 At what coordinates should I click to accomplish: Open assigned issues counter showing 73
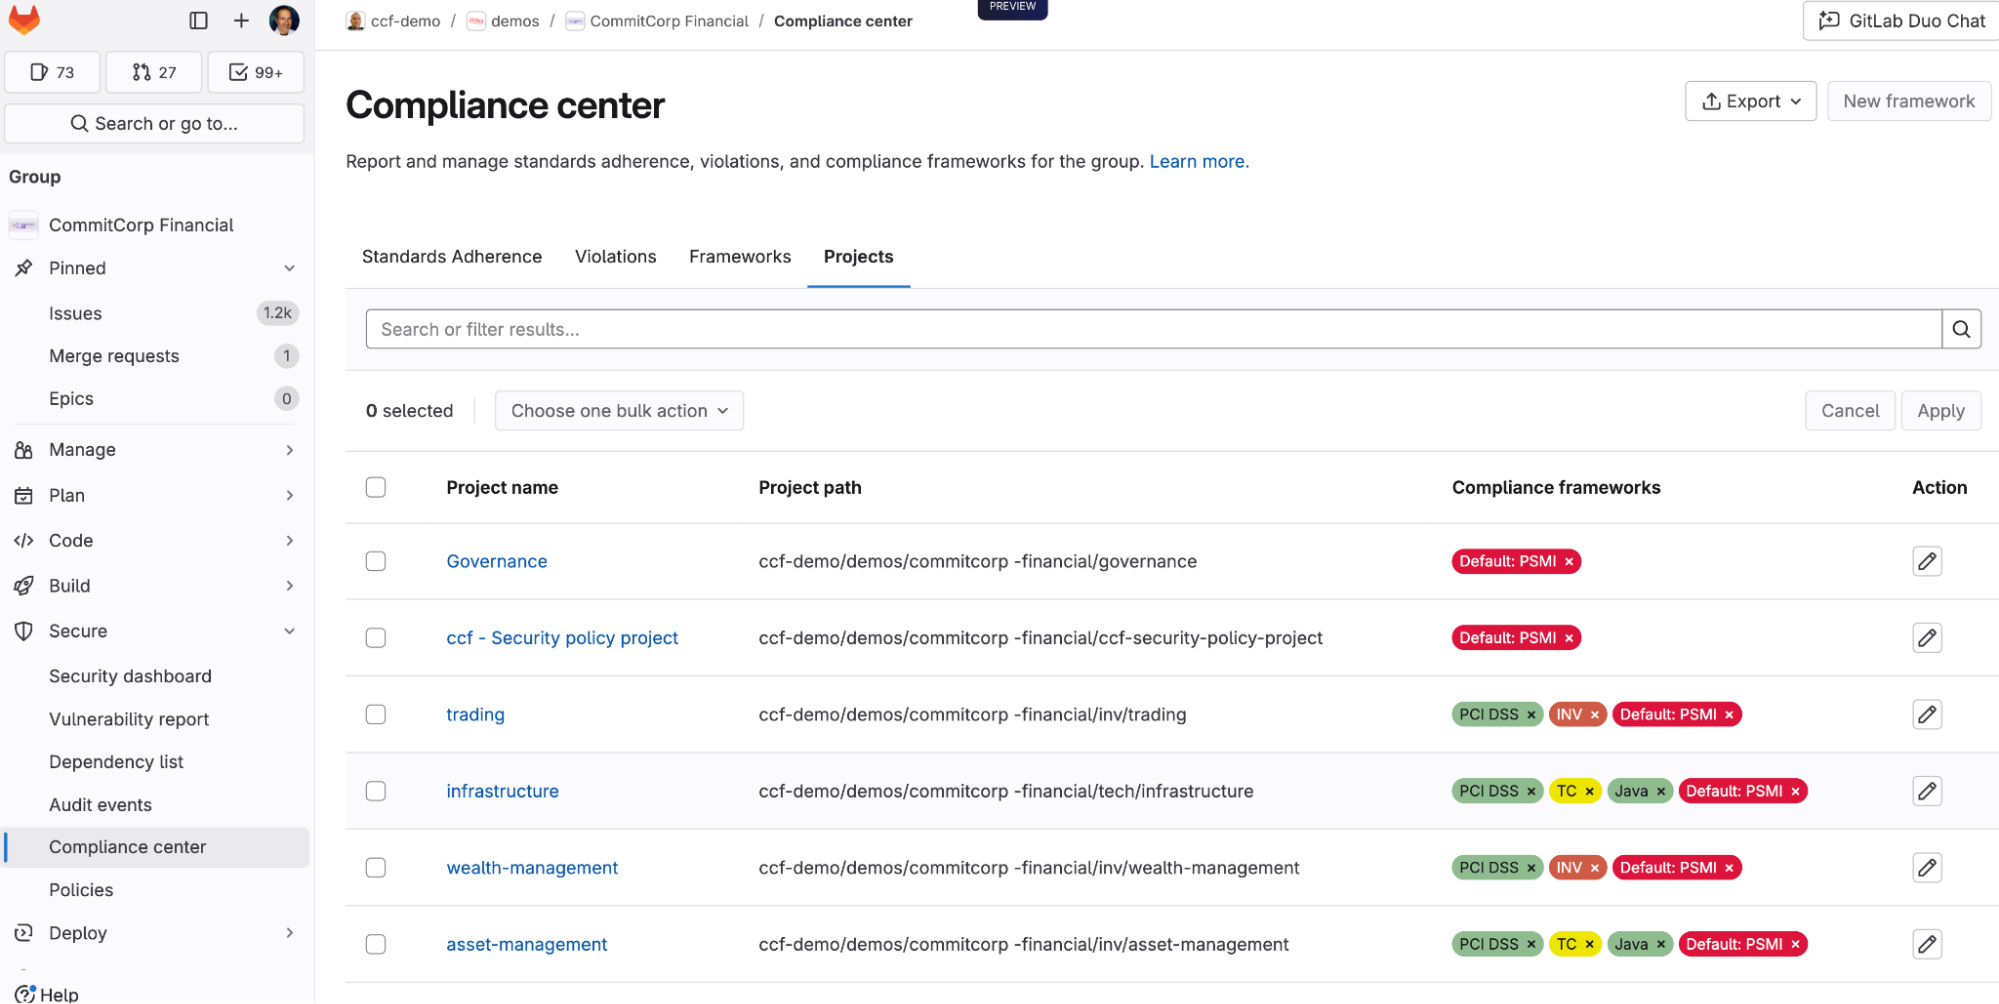(52, 72)
